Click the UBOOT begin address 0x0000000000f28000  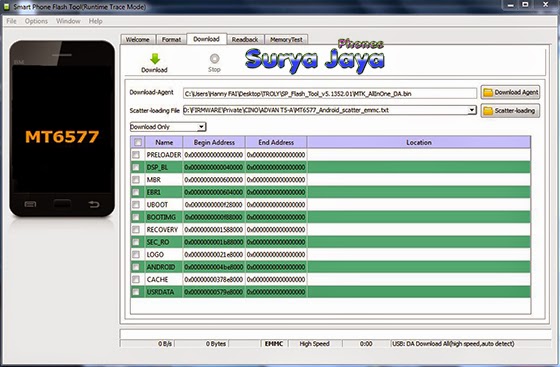tap(214, 205)
